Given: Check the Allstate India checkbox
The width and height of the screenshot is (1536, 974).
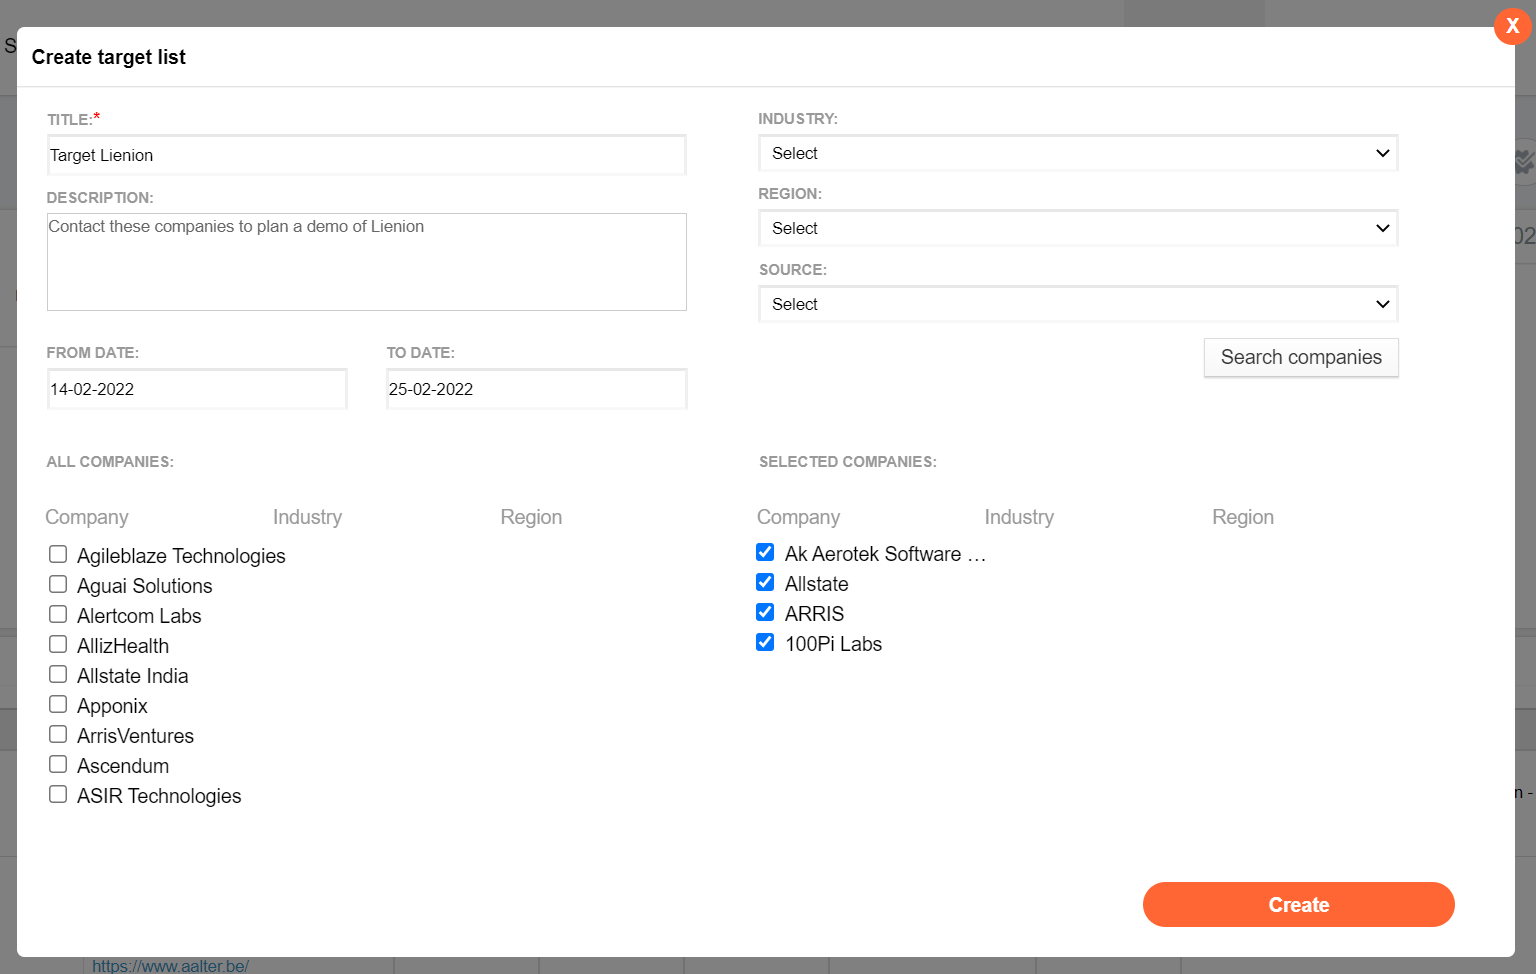Looking at the screenshot, I should click(58, 674).
